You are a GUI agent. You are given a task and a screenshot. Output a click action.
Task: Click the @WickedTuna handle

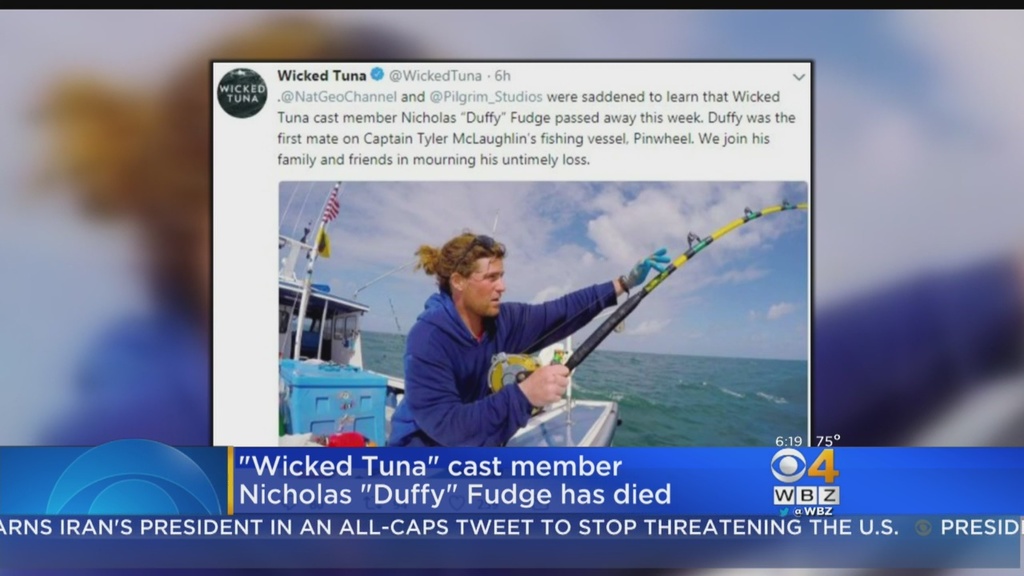[435, 76]
